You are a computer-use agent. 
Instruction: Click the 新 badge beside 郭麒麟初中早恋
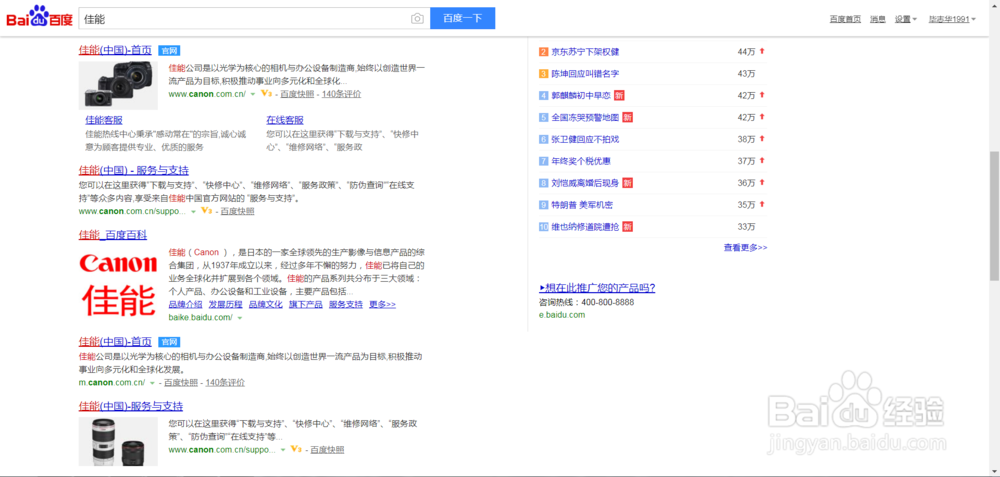619,96
